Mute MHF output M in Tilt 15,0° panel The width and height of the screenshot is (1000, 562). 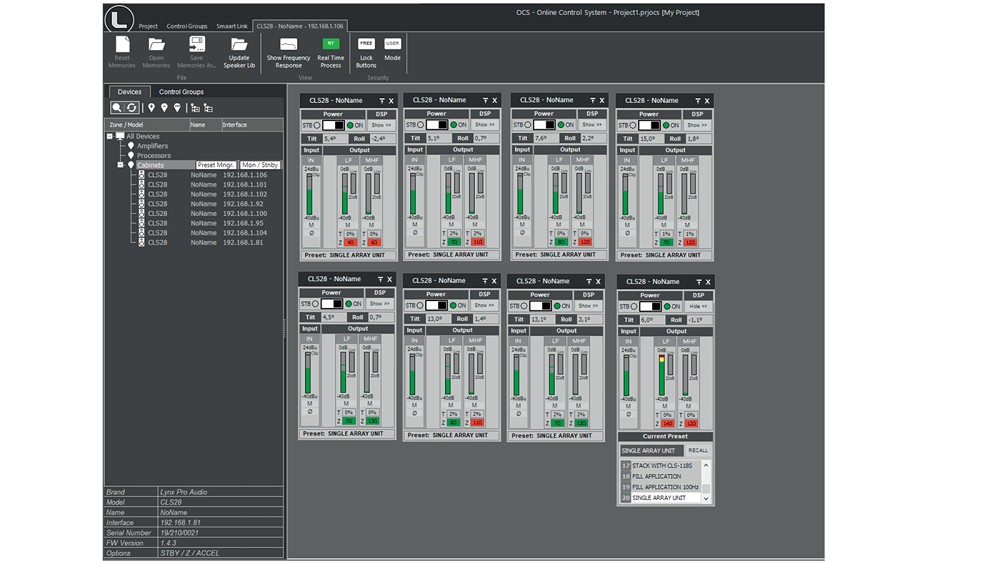(687, 225)
